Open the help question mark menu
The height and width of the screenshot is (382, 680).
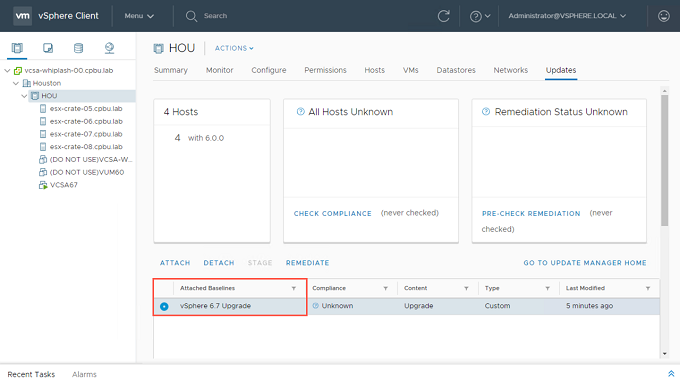[480, 16]
